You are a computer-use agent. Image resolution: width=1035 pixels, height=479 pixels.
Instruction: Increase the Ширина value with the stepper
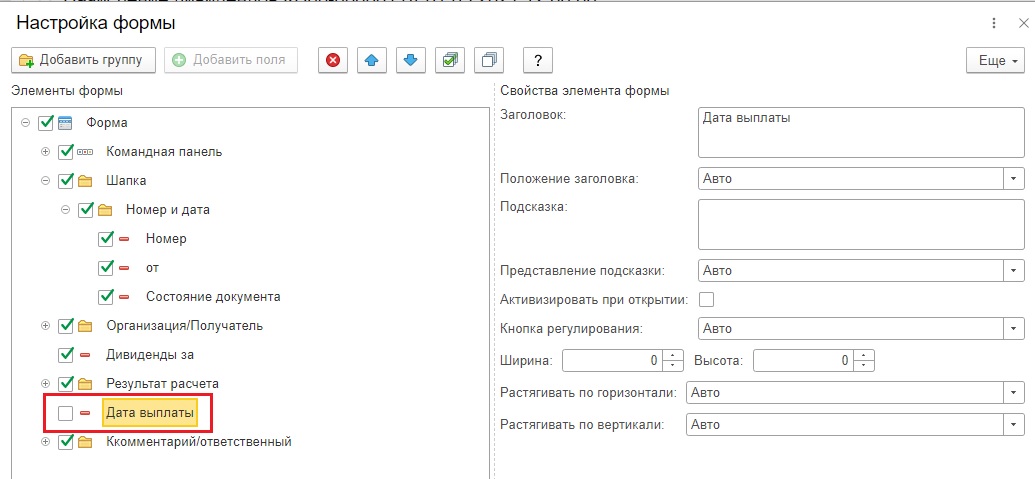673,356
